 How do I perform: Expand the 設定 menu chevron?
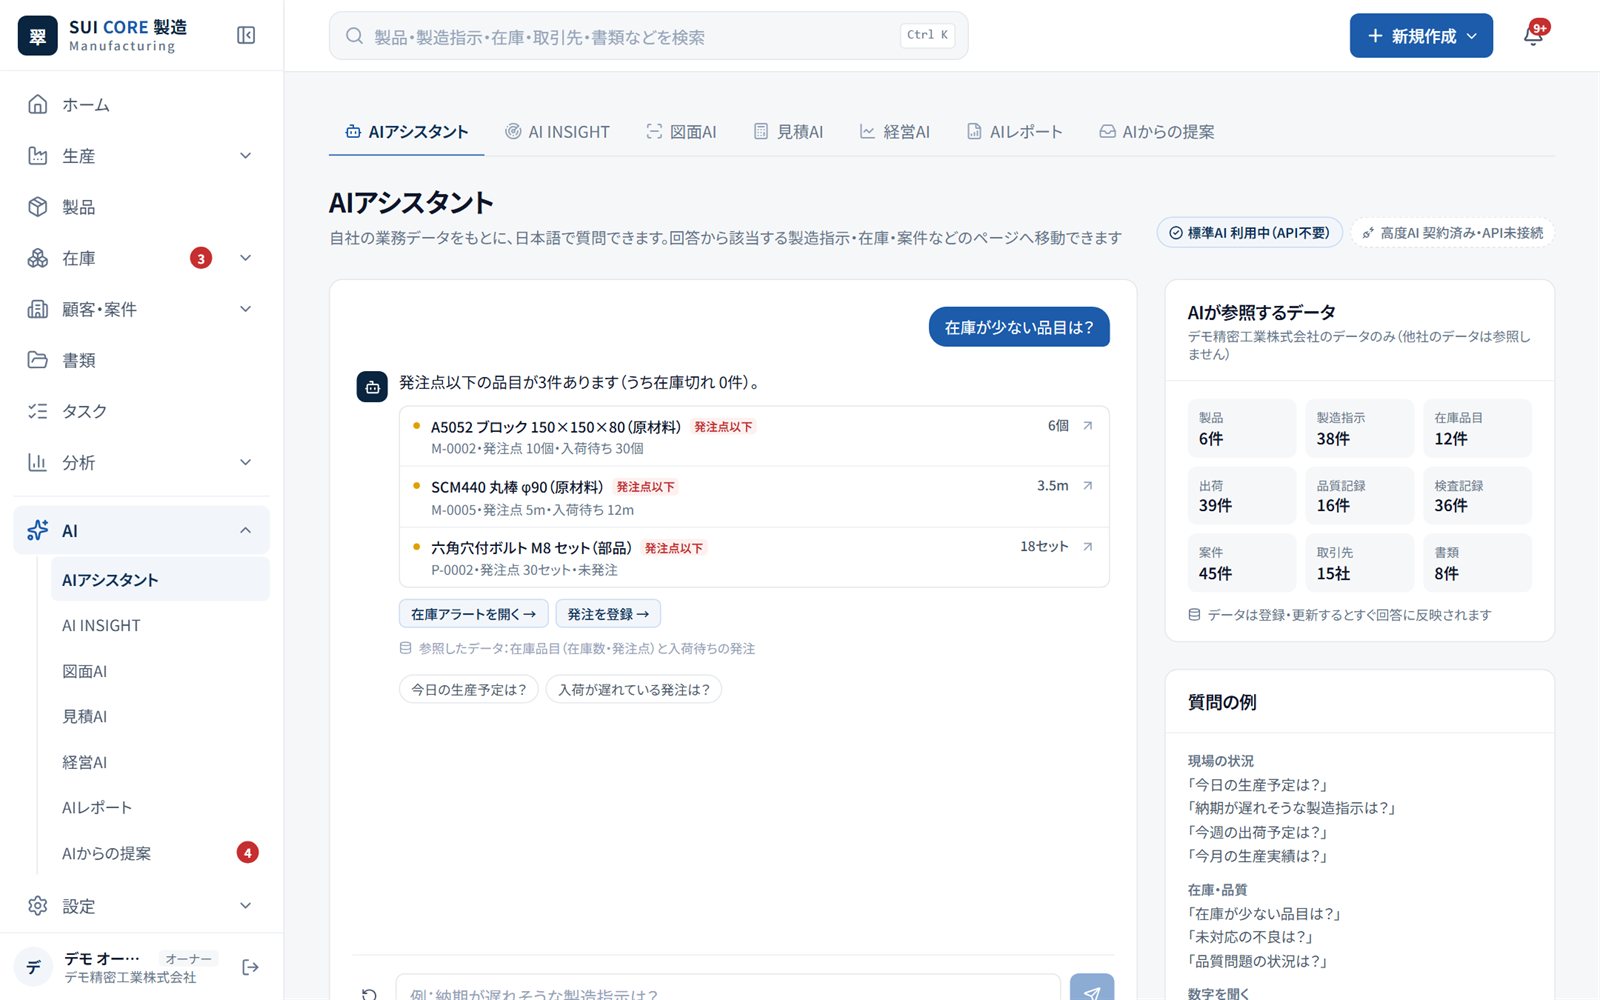click(246, 906)
